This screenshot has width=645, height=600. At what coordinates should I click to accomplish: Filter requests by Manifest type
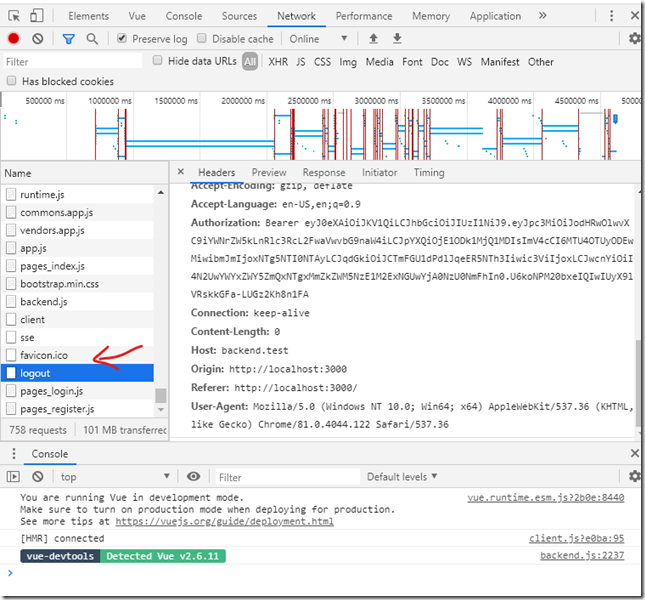[500, 62]
